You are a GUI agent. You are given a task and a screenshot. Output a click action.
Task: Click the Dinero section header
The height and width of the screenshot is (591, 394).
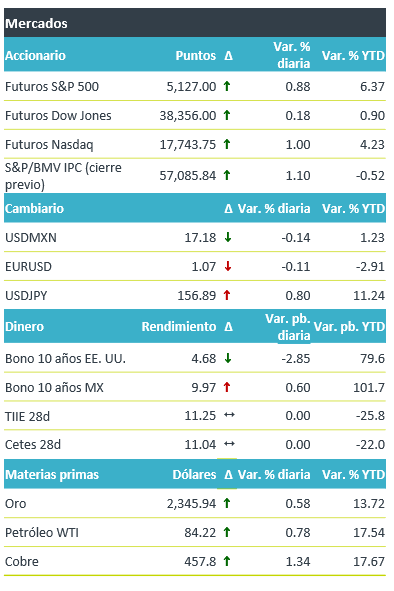pos(25,326)
